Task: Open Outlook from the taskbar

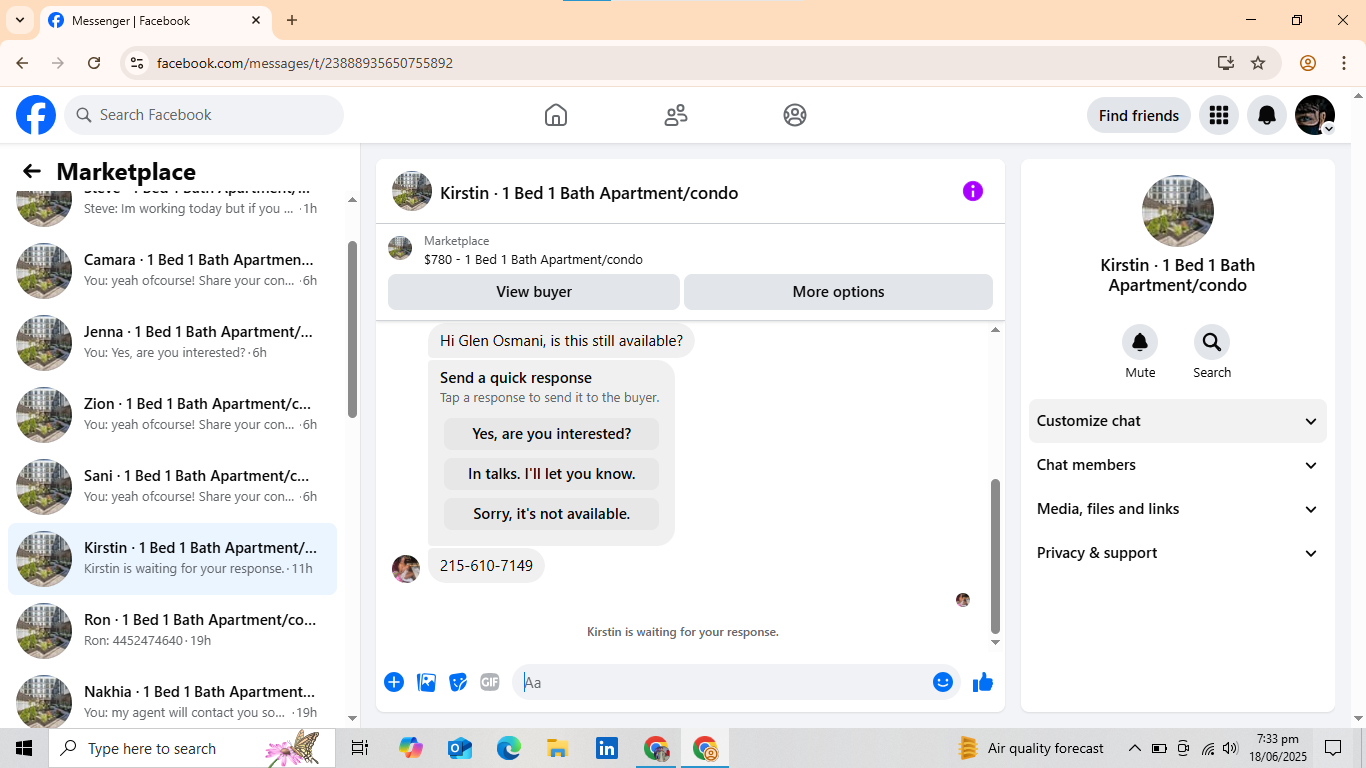Action: 460,748
